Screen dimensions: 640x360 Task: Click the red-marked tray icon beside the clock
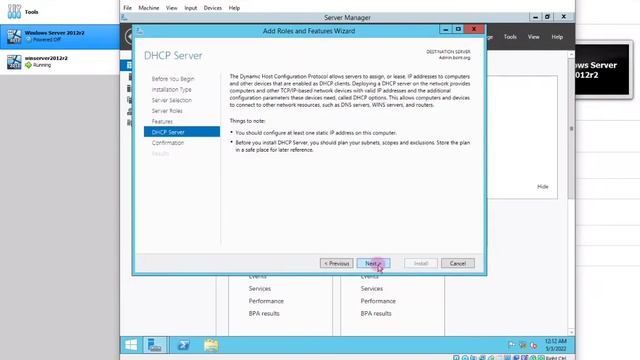pyautogui.click(x=533, y=345)
